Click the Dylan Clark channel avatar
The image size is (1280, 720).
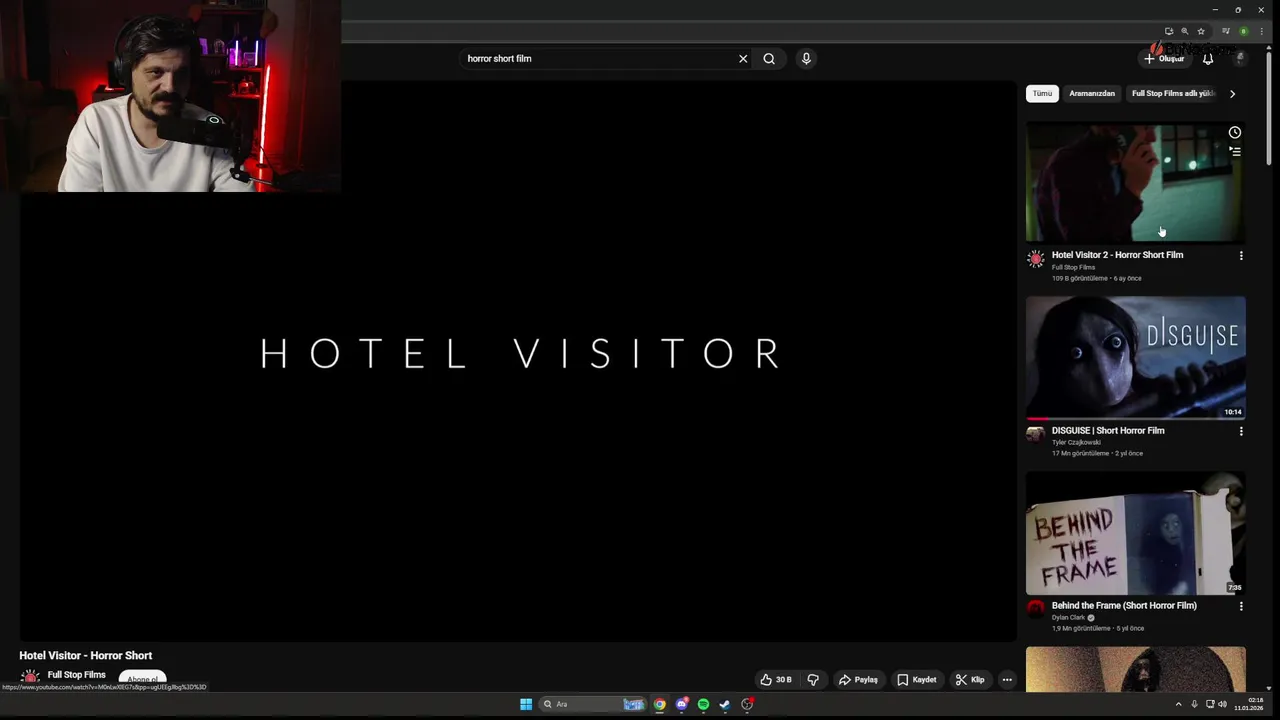coord(1036,609)
